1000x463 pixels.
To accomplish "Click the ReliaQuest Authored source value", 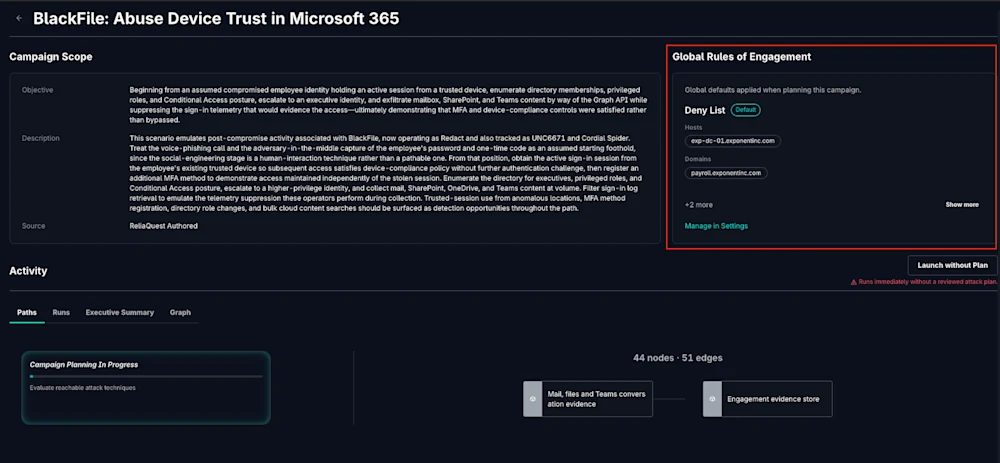I will [163, 226].
